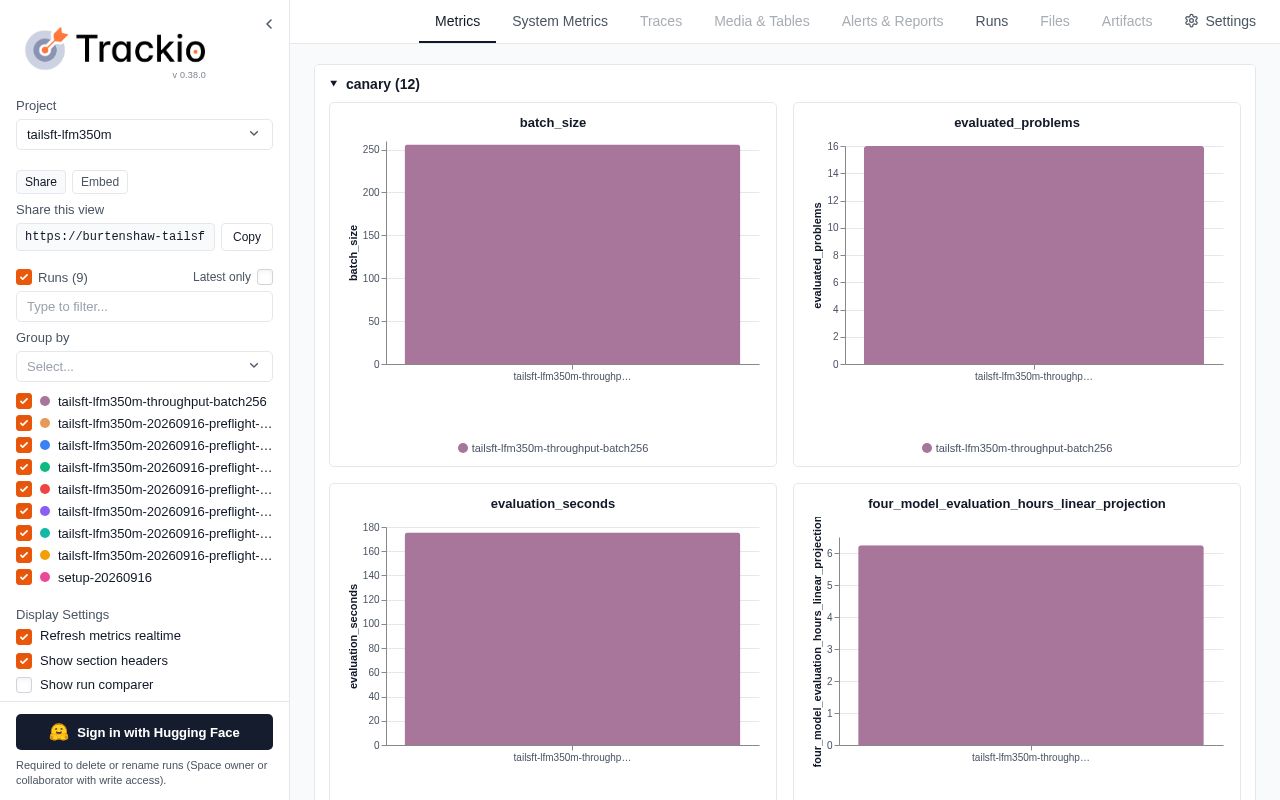
Task: Disable Refresh metrics realtime
Action: tap(24, 637)
